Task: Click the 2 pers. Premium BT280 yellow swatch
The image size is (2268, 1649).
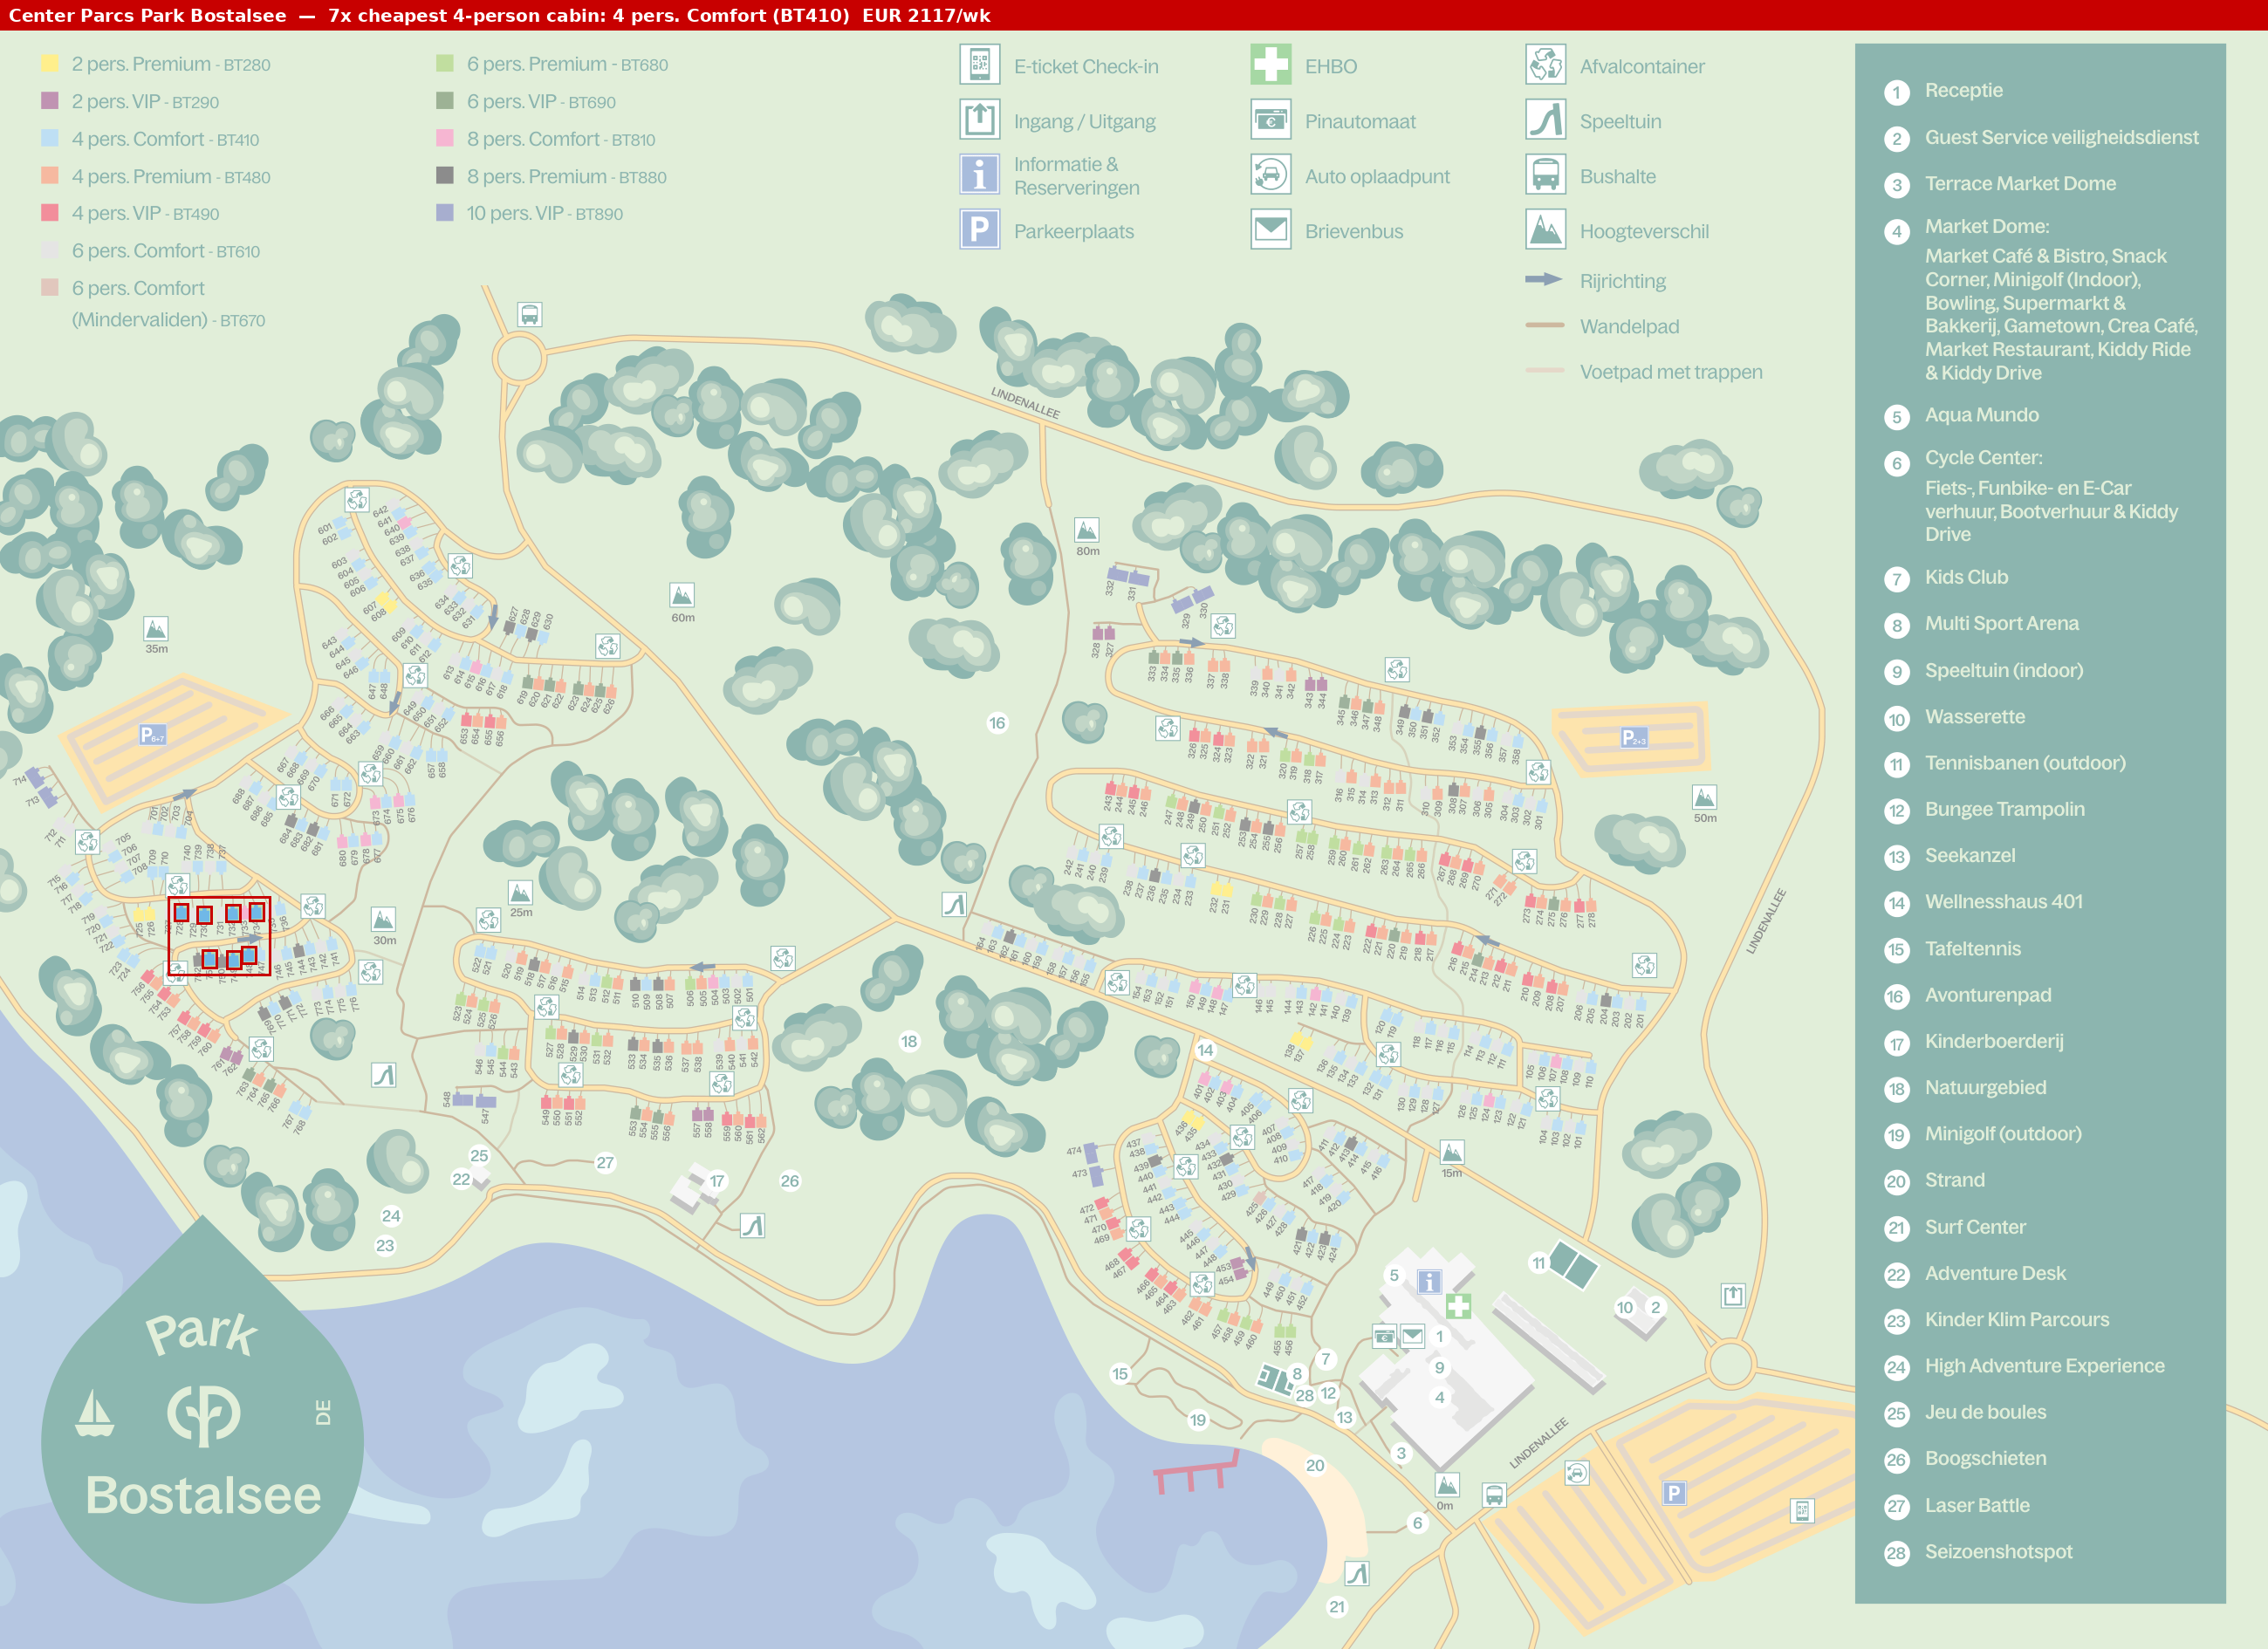Action: coord(50,63)
